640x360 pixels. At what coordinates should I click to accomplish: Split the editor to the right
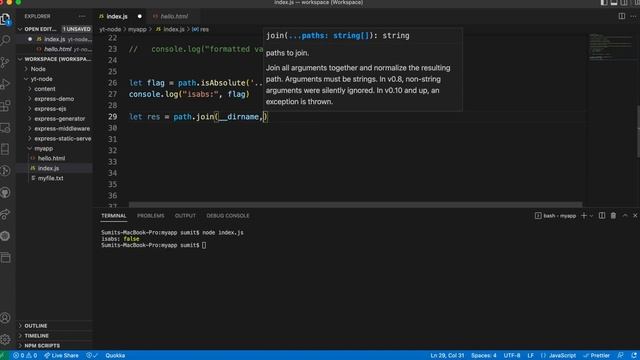click(x=622, y=16)
